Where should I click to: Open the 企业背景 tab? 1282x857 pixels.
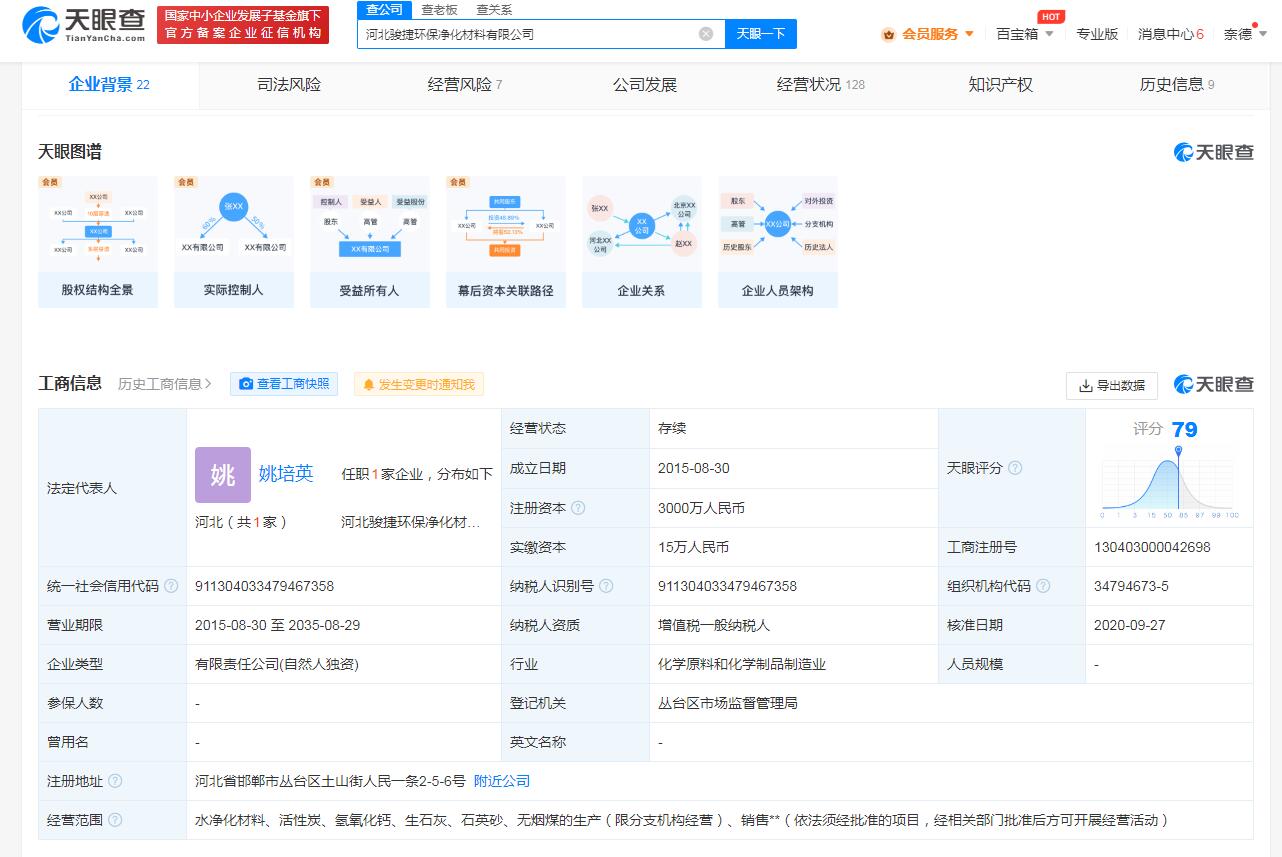click(109, 85)
